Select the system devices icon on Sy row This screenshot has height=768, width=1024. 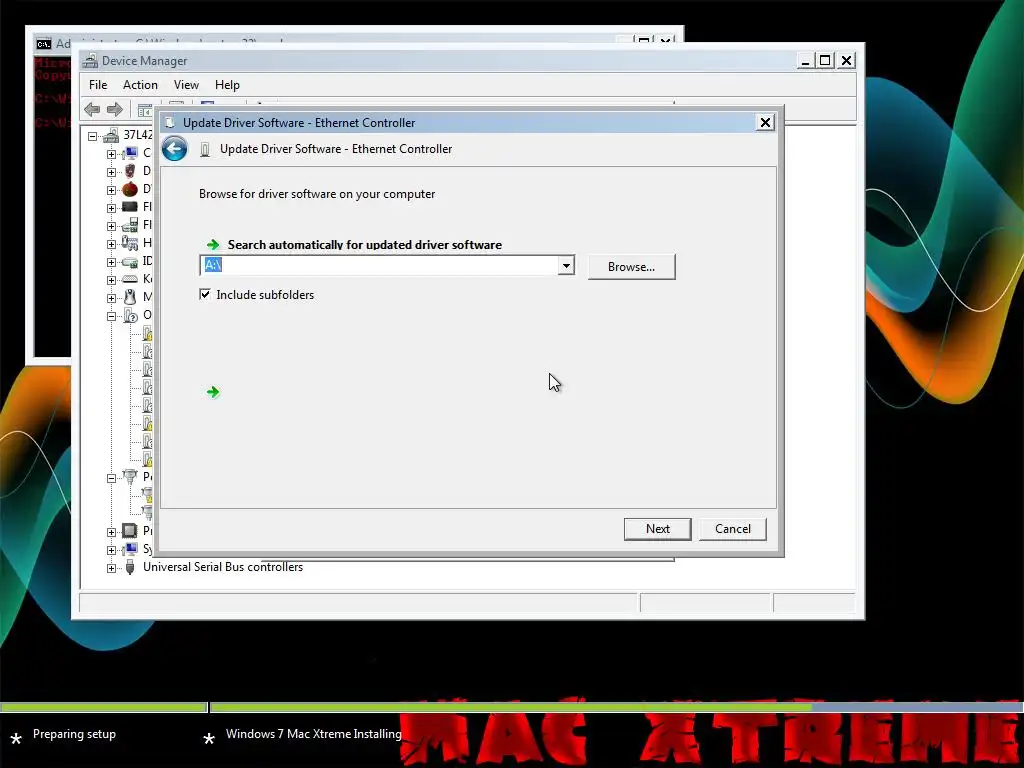pyautogui.click(x=130, y=549)
